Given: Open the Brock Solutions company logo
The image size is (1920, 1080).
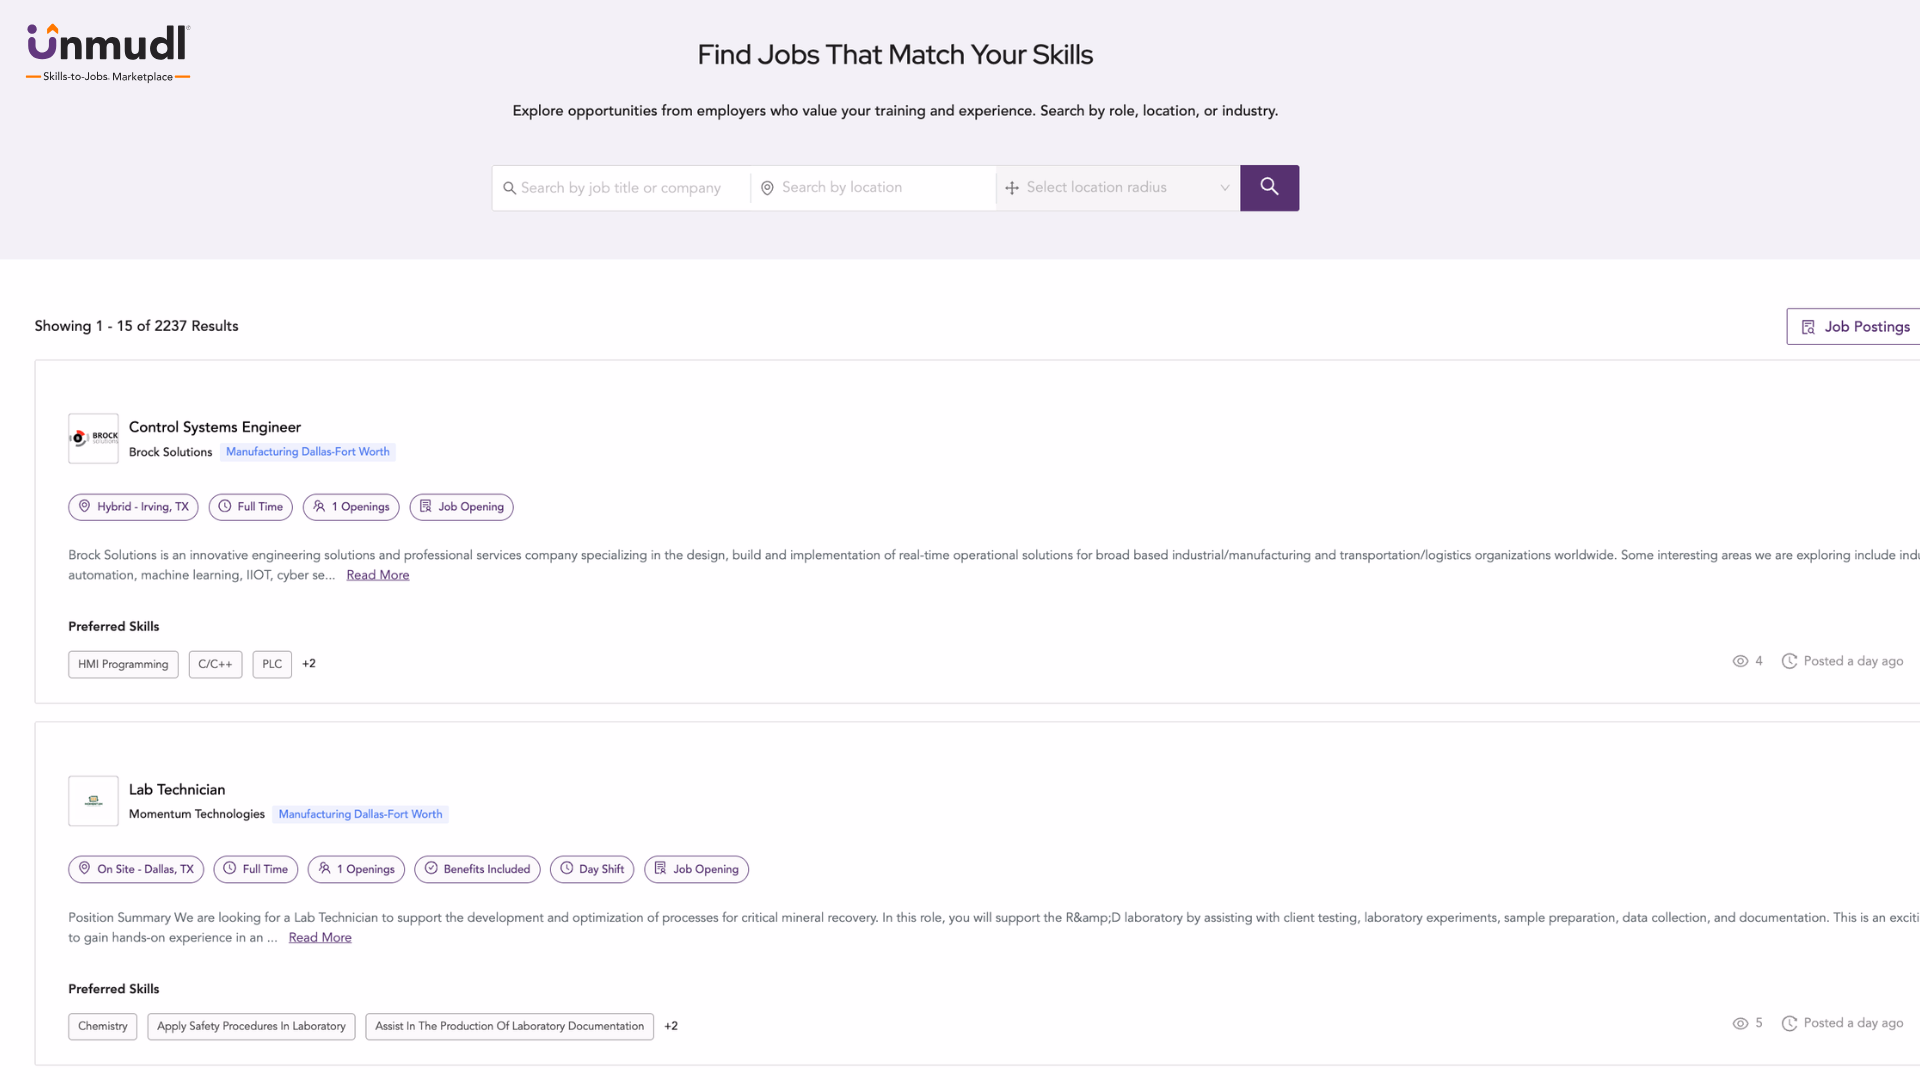Looking at the screenshot, I should pos(93,438).
